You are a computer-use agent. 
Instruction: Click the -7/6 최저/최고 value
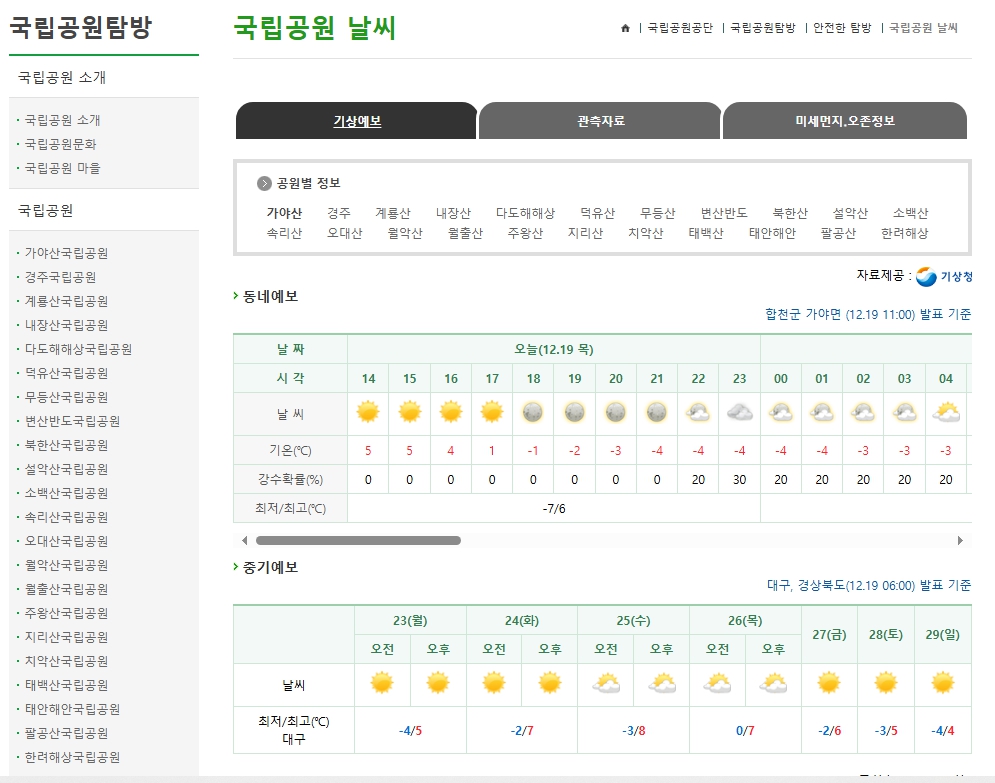tap(554, 508)
